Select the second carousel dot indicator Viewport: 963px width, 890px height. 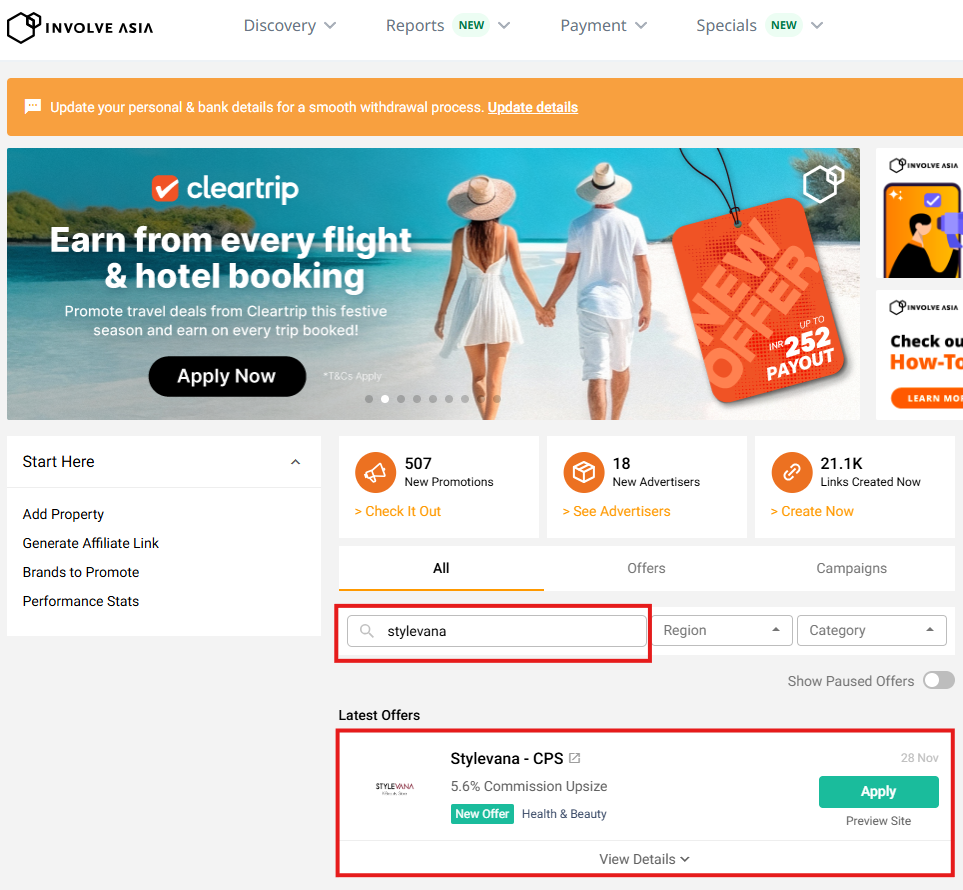(385, 399)
